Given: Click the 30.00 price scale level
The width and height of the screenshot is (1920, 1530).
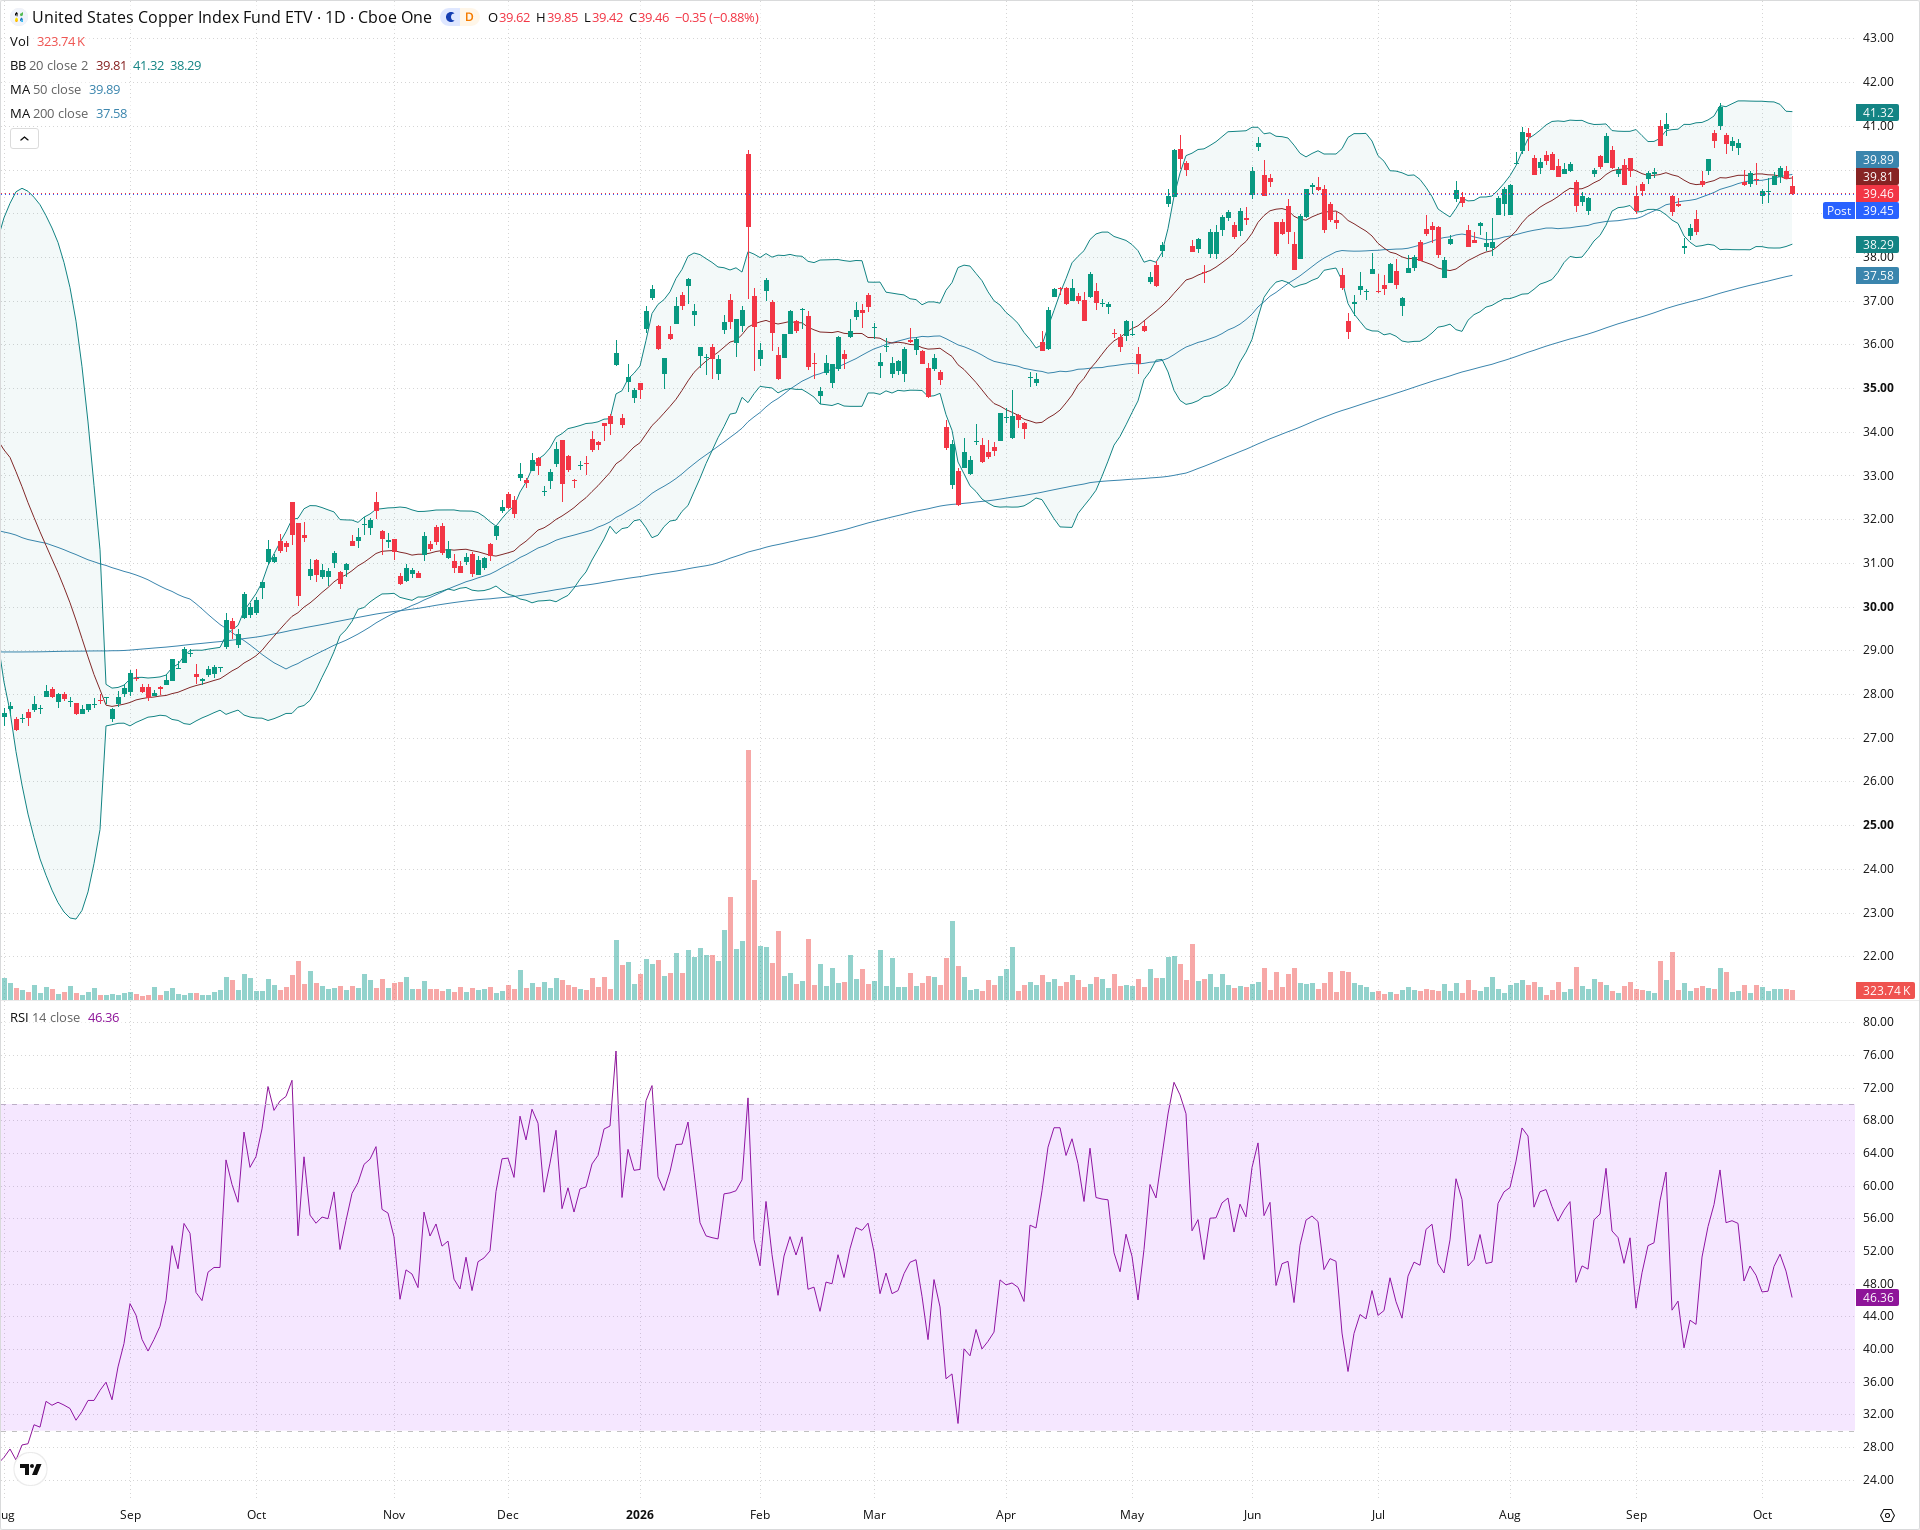Looking at the screenshot, I should coord(1878,606).
